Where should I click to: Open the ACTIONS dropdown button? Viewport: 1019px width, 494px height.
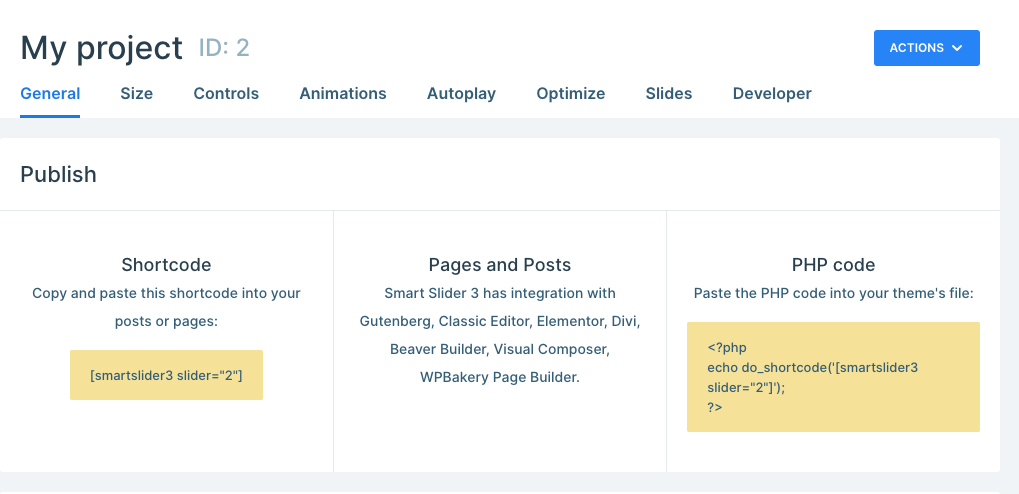coord(927,48)
